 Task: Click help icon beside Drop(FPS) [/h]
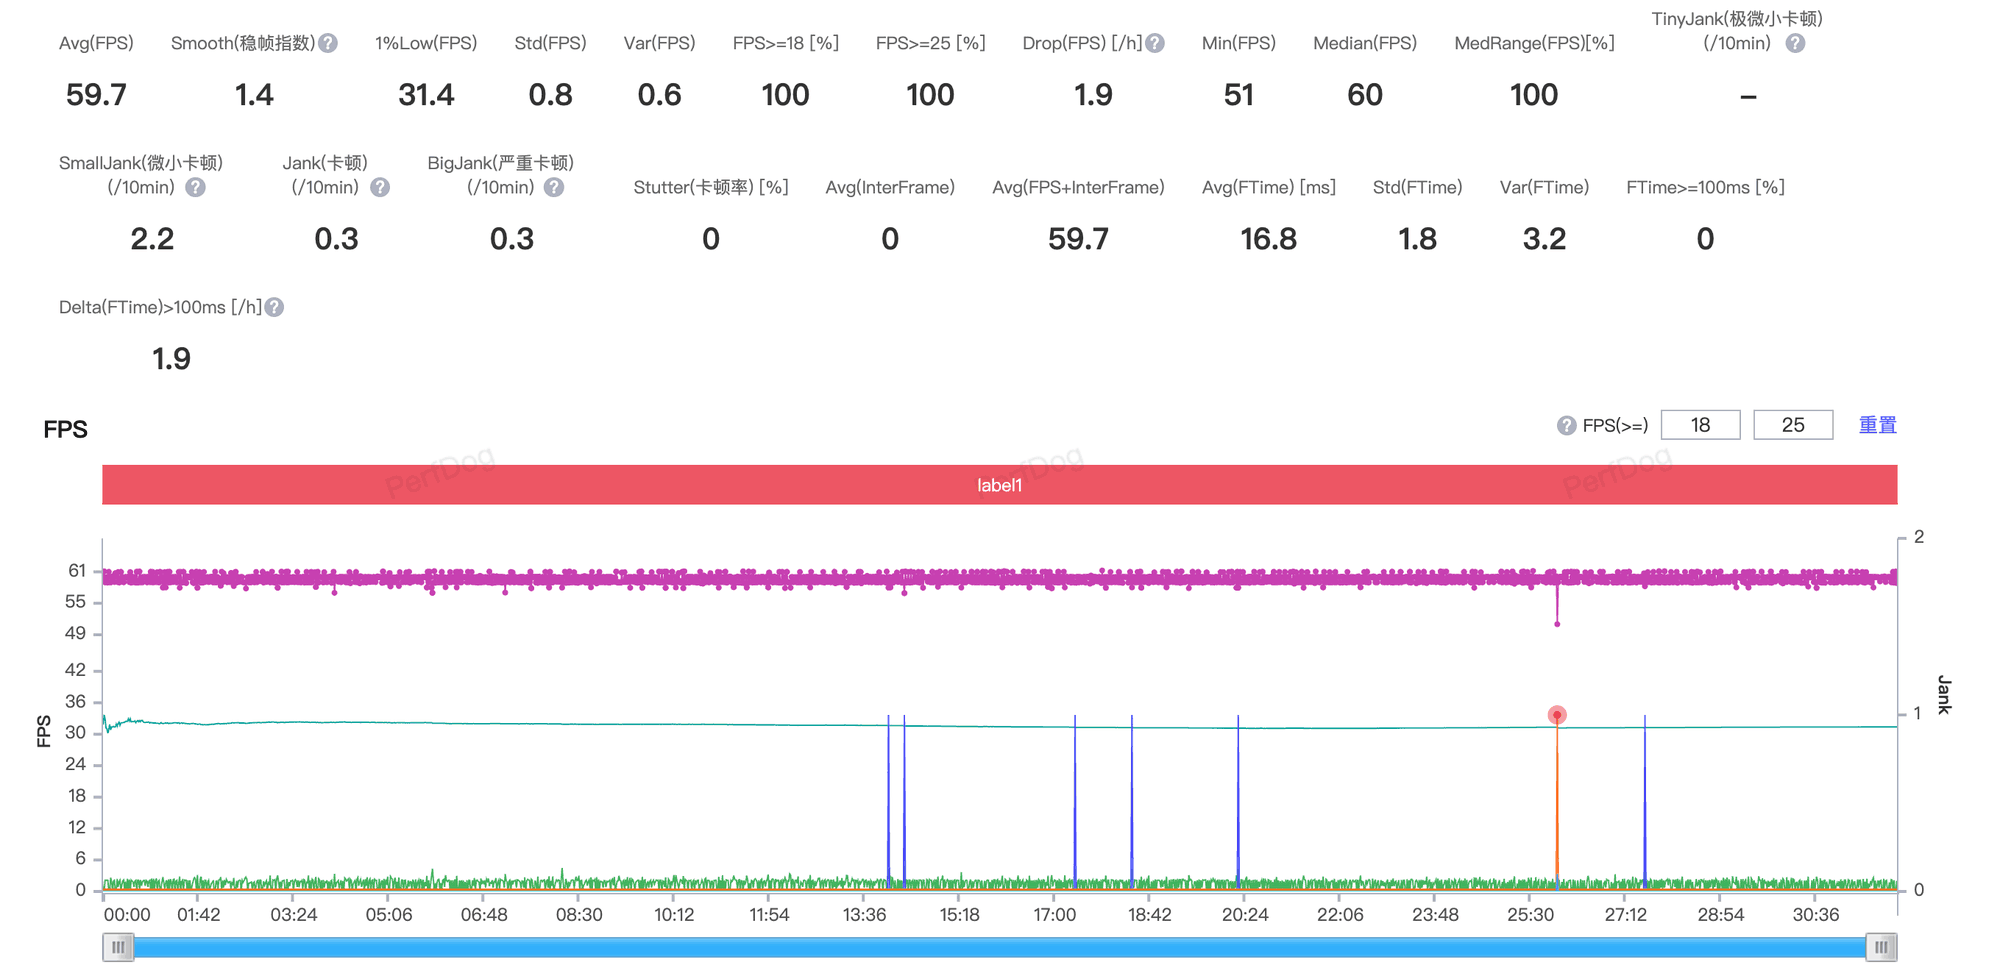[1155, 43]
